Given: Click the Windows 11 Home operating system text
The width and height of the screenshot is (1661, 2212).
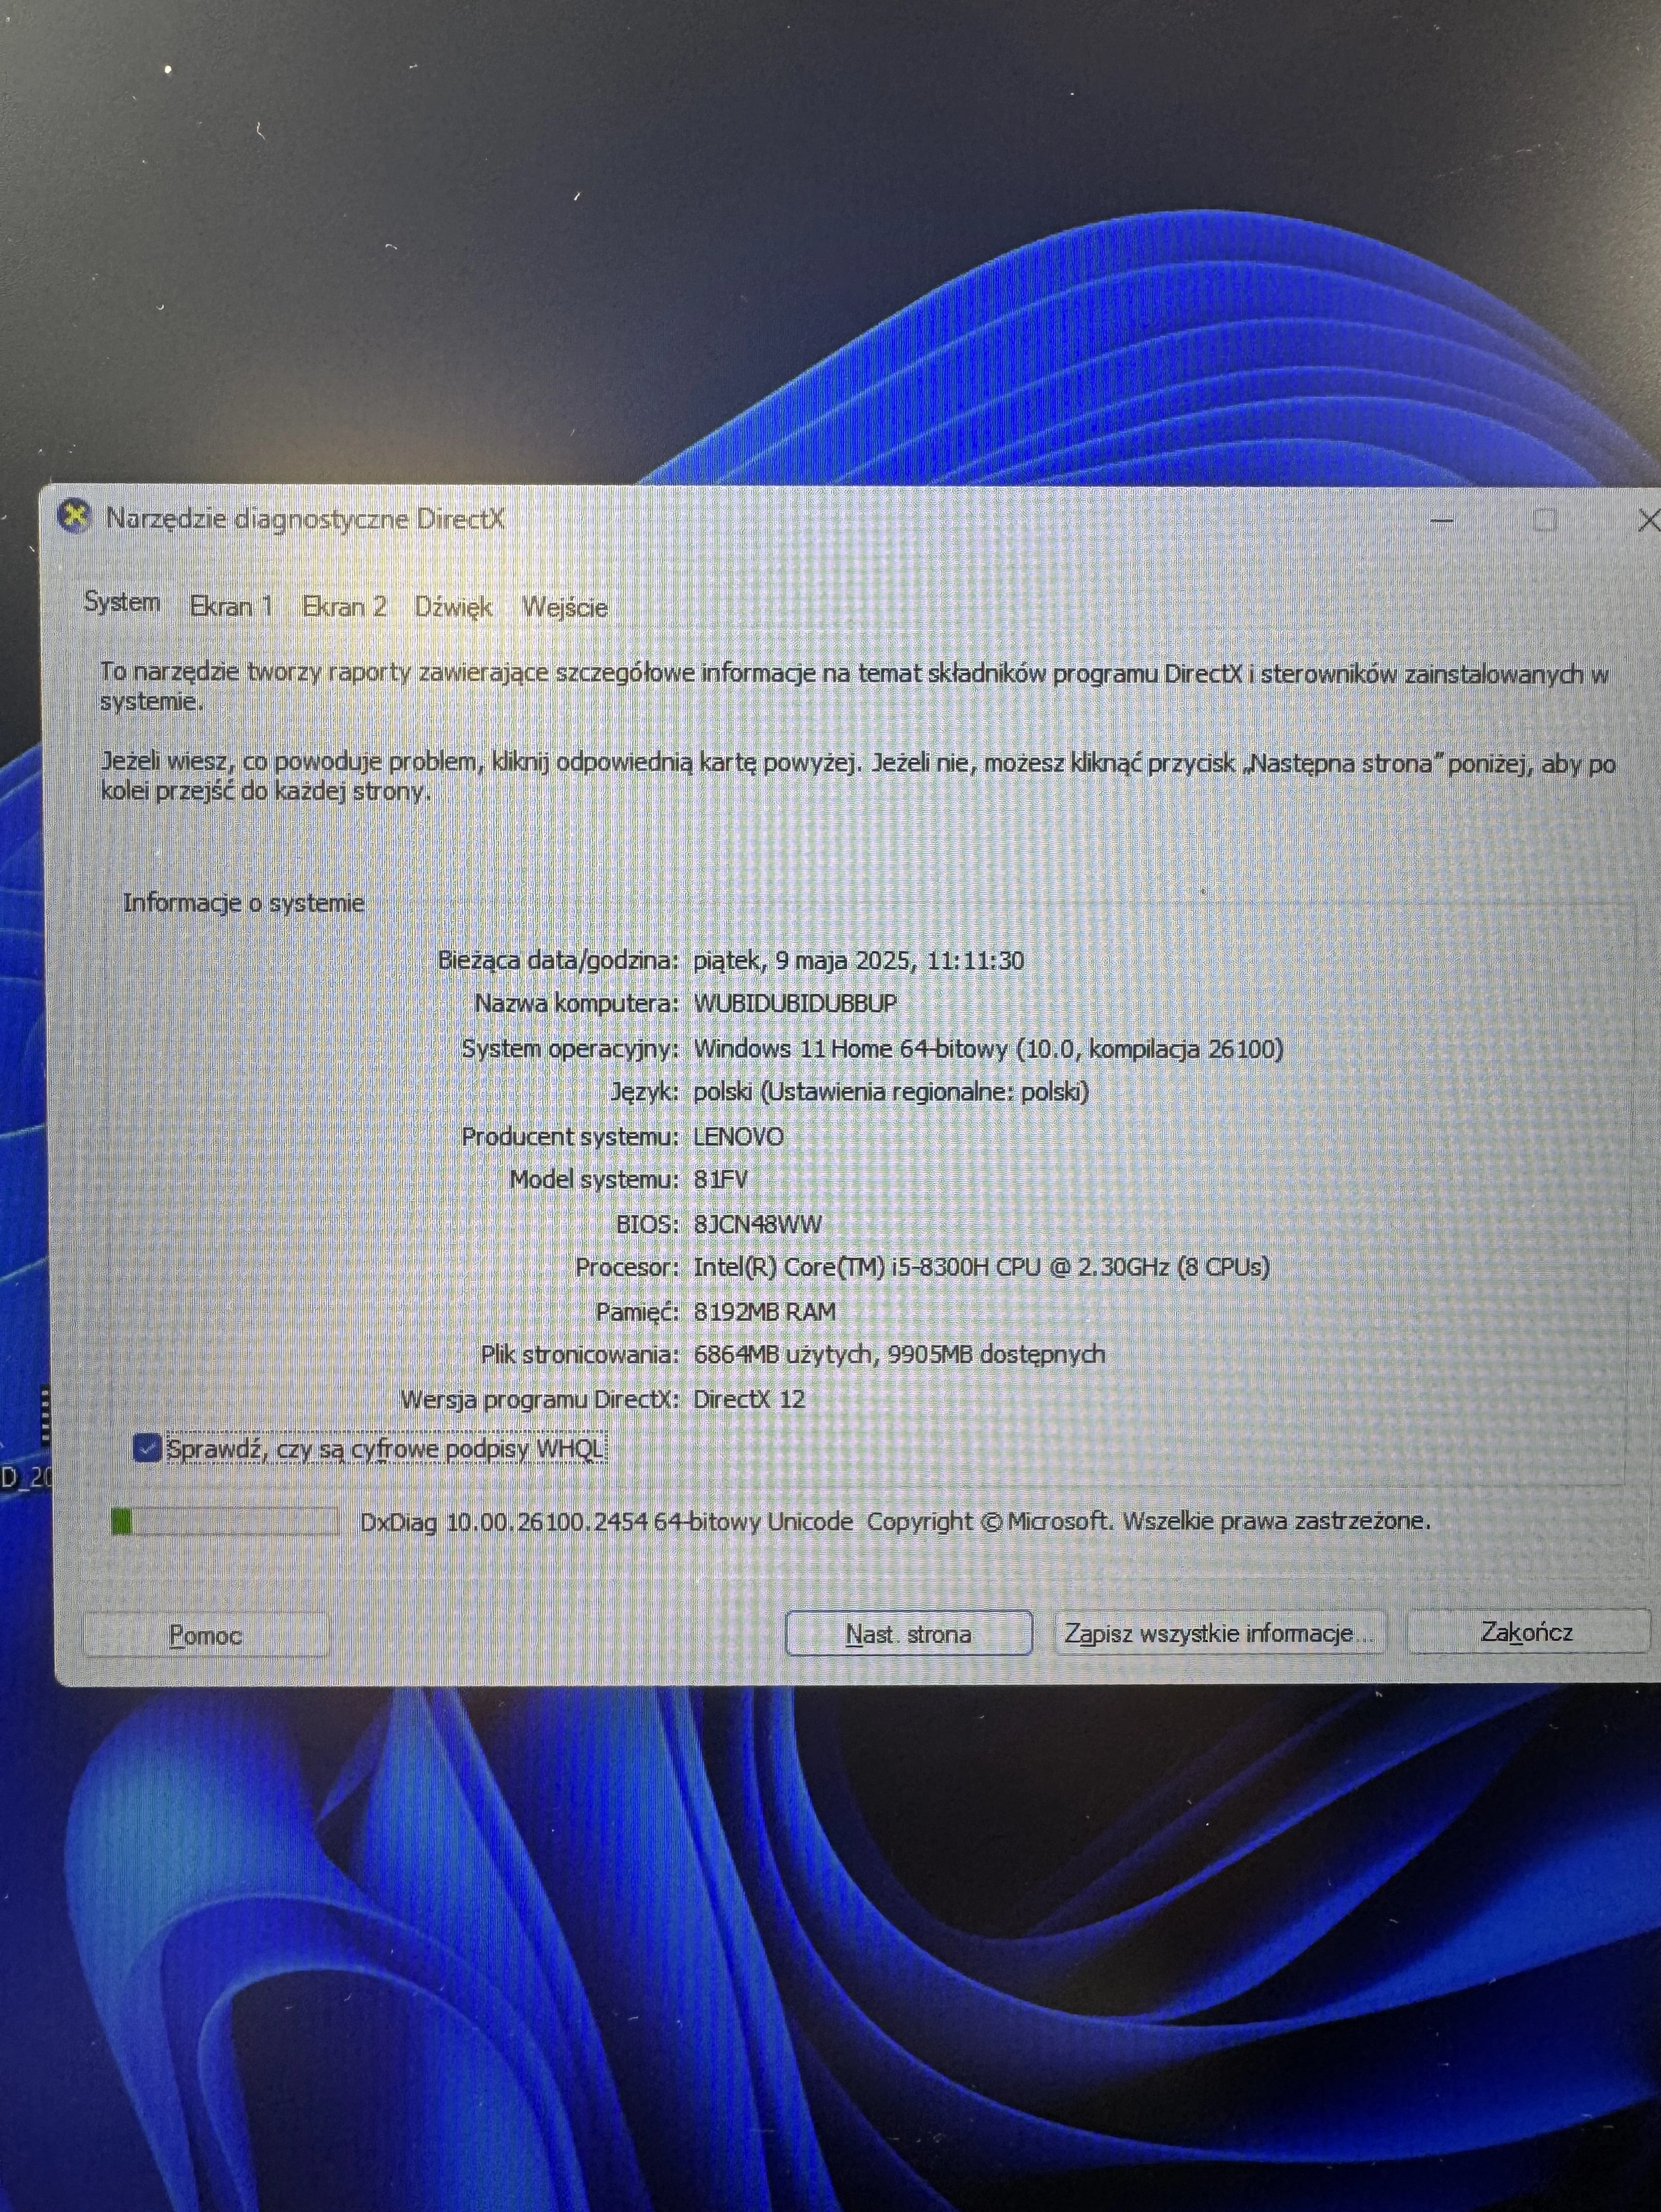Looking at the screenshot, I should [x=988, y=1048].
